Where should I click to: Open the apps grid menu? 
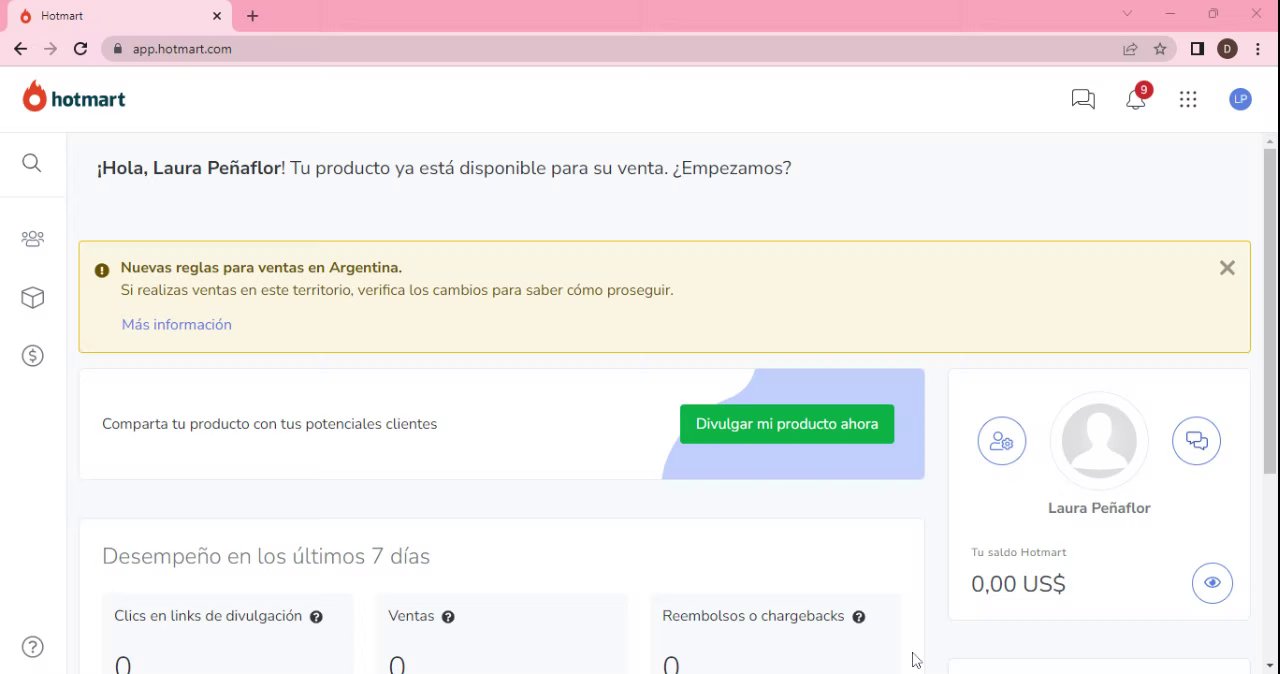click(x=1188, y=99)
